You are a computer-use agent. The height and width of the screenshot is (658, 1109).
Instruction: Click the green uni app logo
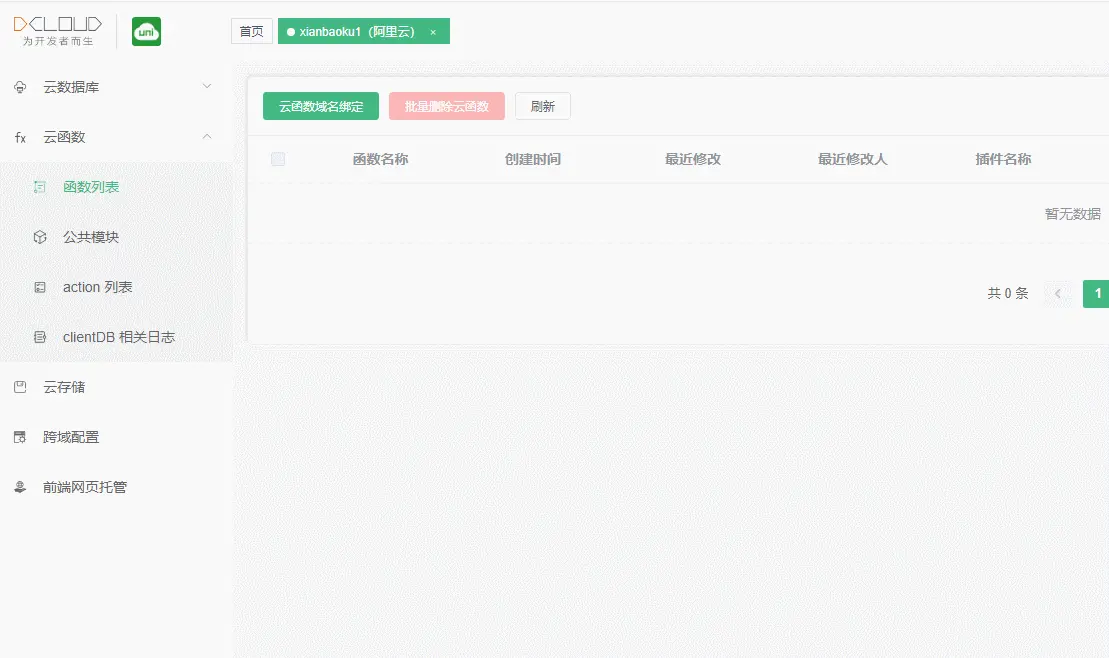coord(146,31)
